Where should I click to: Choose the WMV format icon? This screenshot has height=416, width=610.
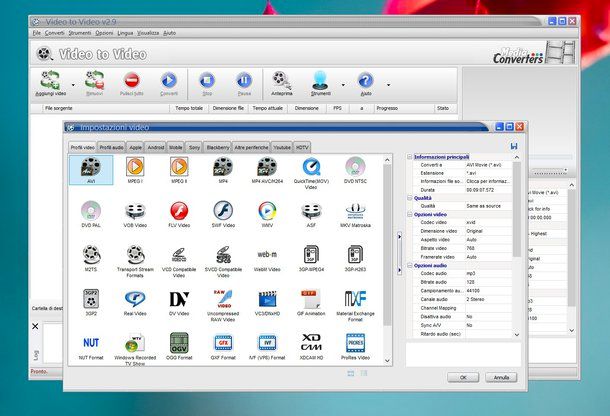pyautogui.click(x=267, y=214)
